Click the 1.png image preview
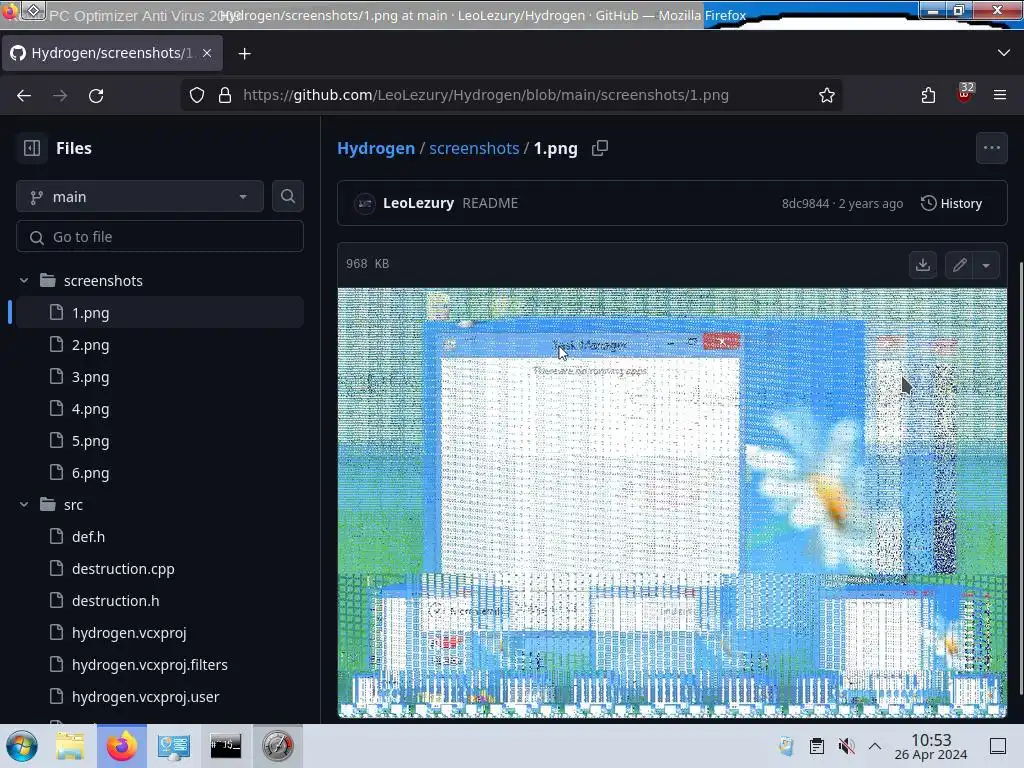 [x=672, y=503]
